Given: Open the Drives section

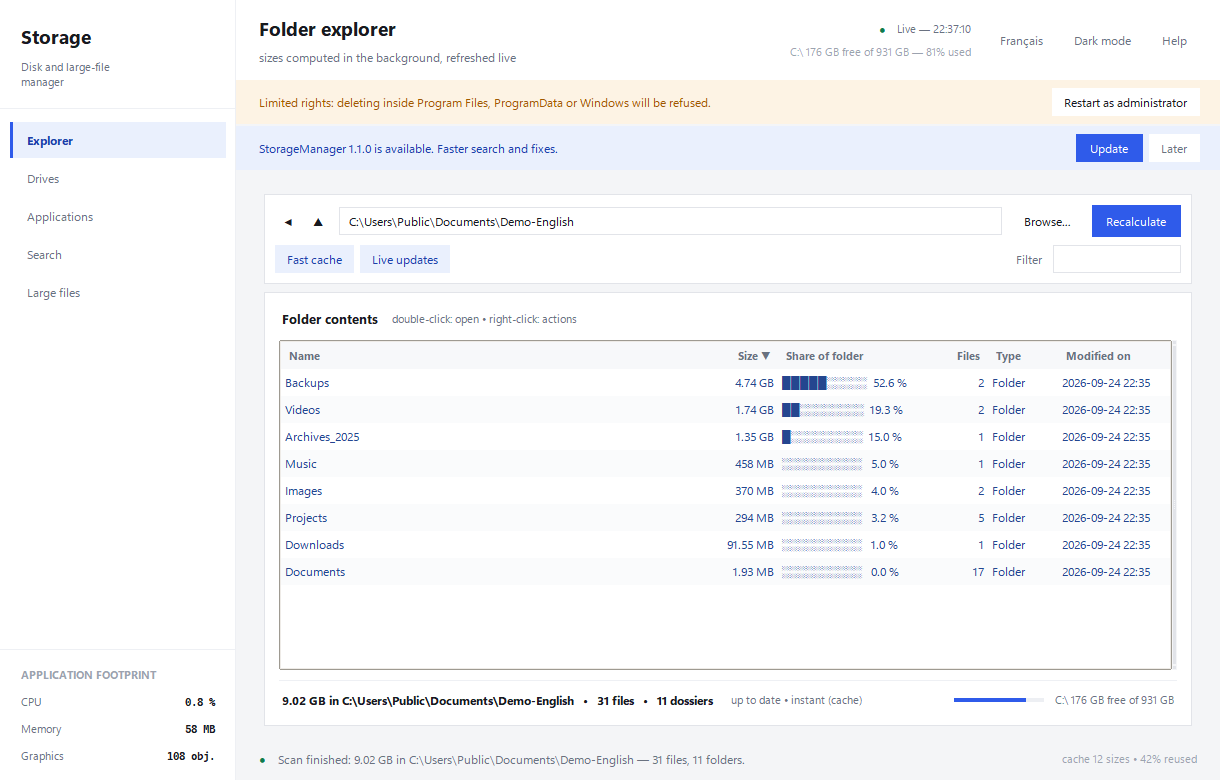Looking at the screenshot, I should tap(118, 179).
